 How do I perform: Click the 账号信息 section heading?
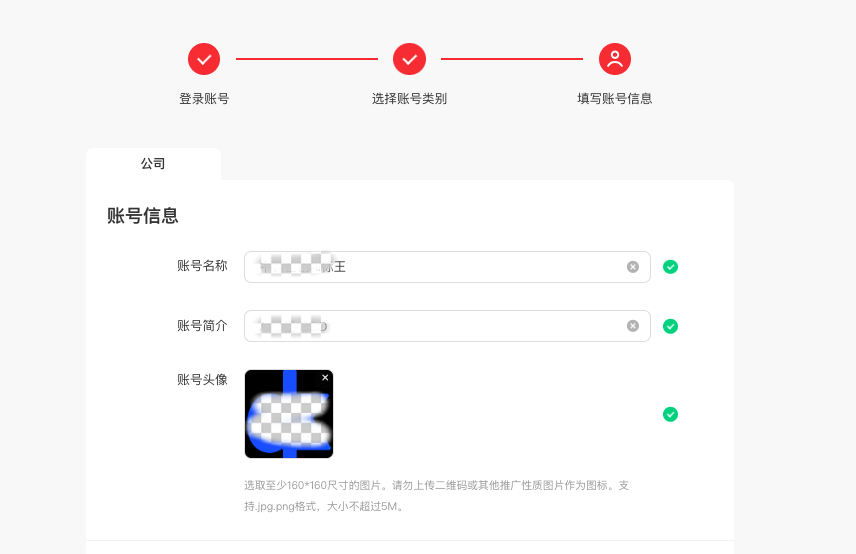(x=142, y=216)
